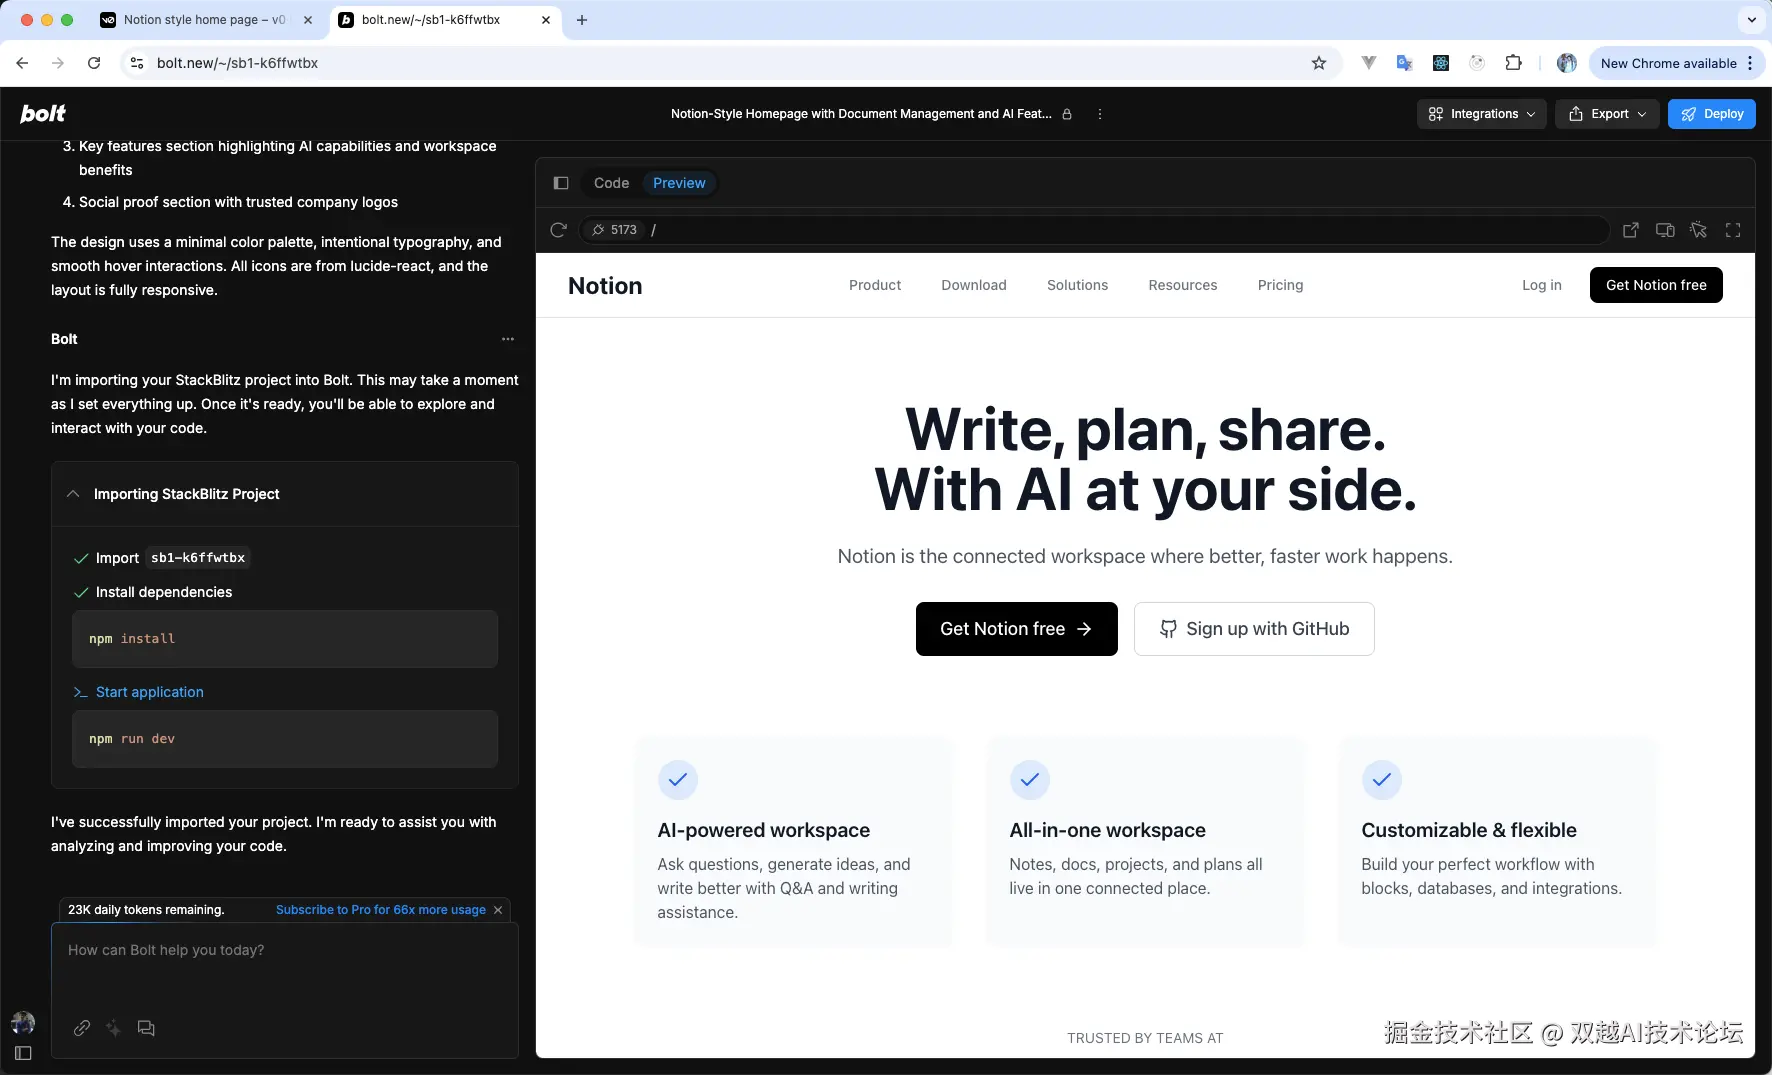Open preview in new tab icon
1772x1075 pixels.
point(1630,230)
